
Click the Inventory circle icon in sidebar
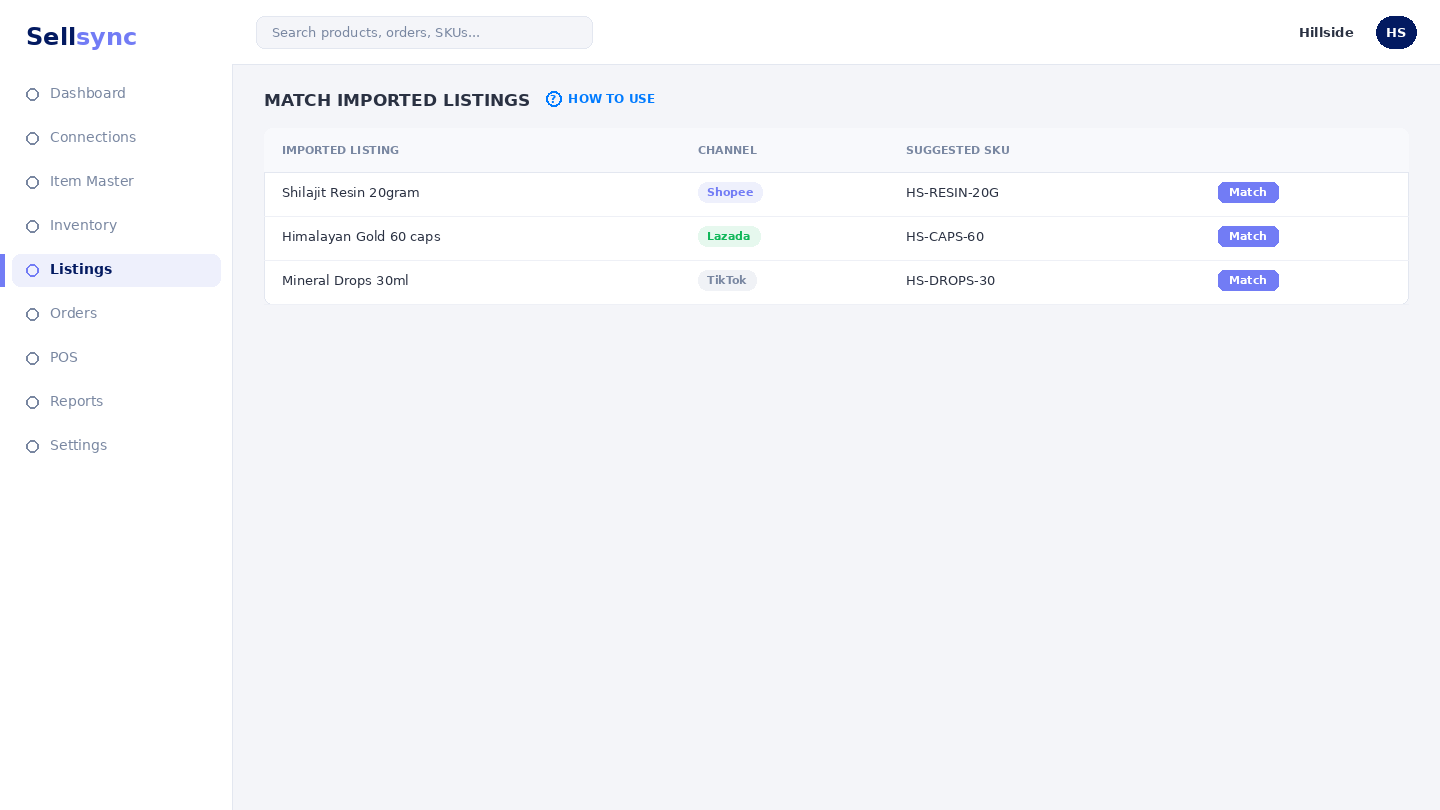point(32,226)
